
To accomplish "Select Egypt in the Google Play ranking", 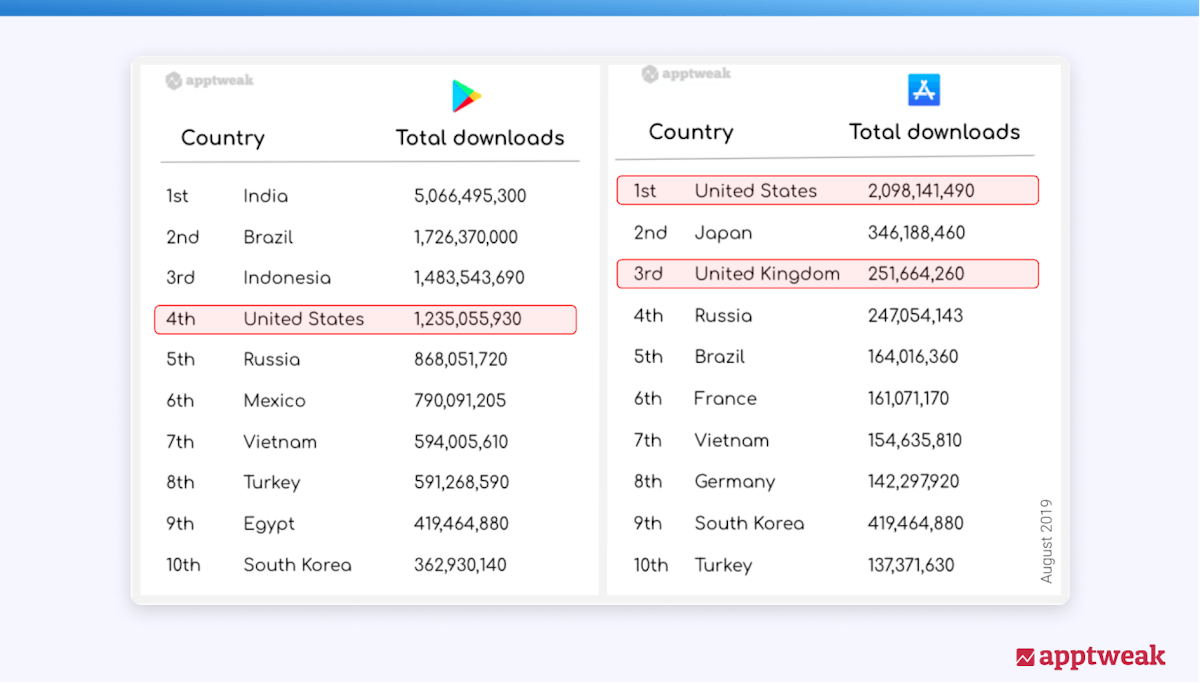I will (x=269, y=524).
